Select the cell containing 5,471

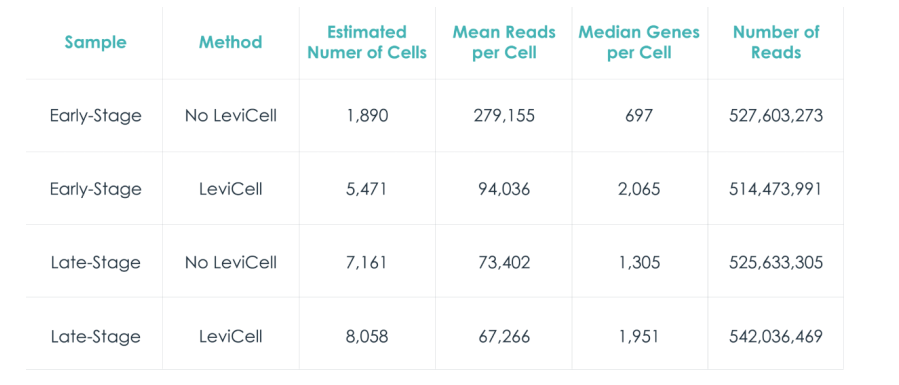(x=367, y=189)
